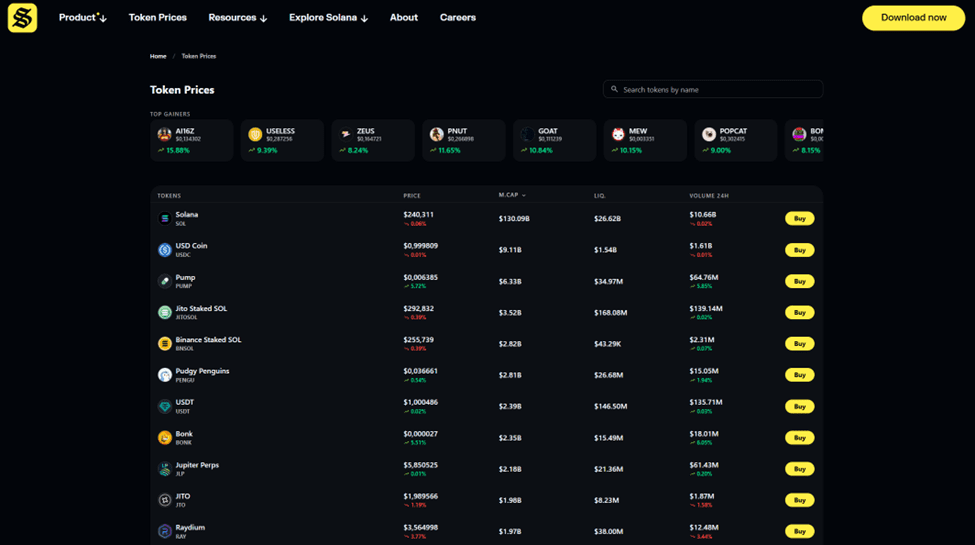Click the Buy button for Pump
Image resolution: width=975 pixels, height=545 pixels.
click(800, 281)
